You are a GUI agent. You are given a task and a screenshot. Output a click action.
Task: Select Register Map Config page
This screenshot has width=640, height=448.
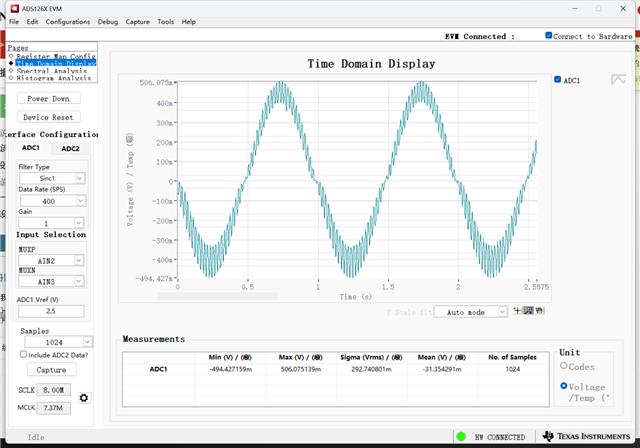click(x=56, y=56)
